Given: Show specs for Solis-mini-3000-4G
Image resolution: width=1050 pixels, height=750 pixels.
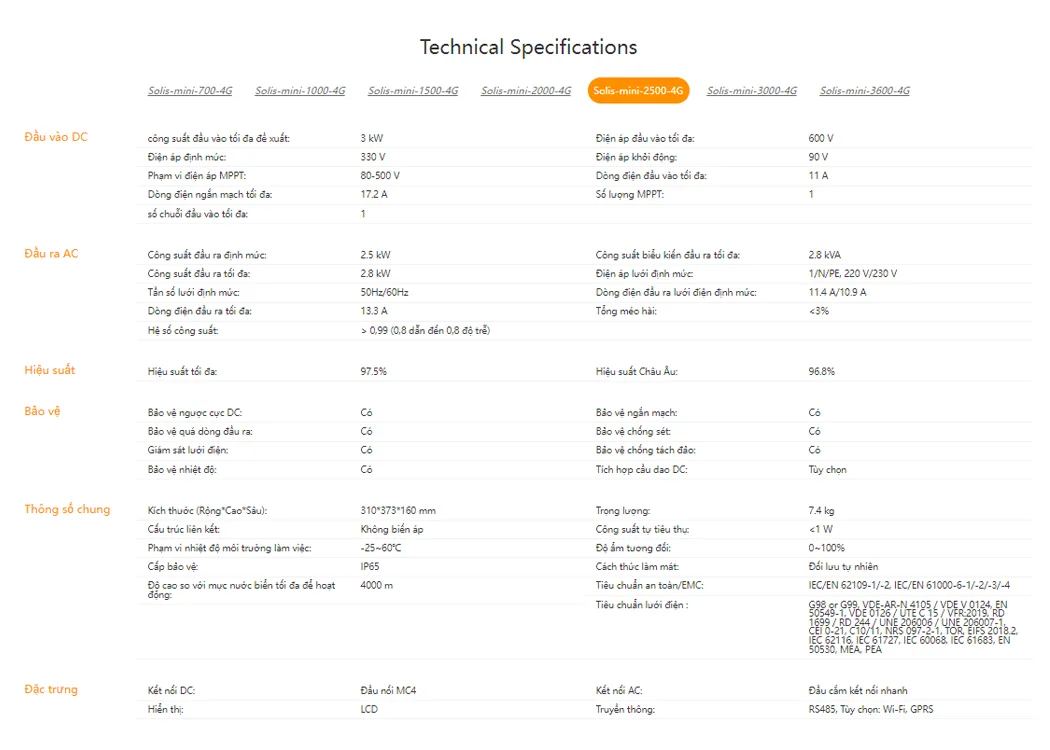Looking at the screenshot, I should click(x=752, y=91).
